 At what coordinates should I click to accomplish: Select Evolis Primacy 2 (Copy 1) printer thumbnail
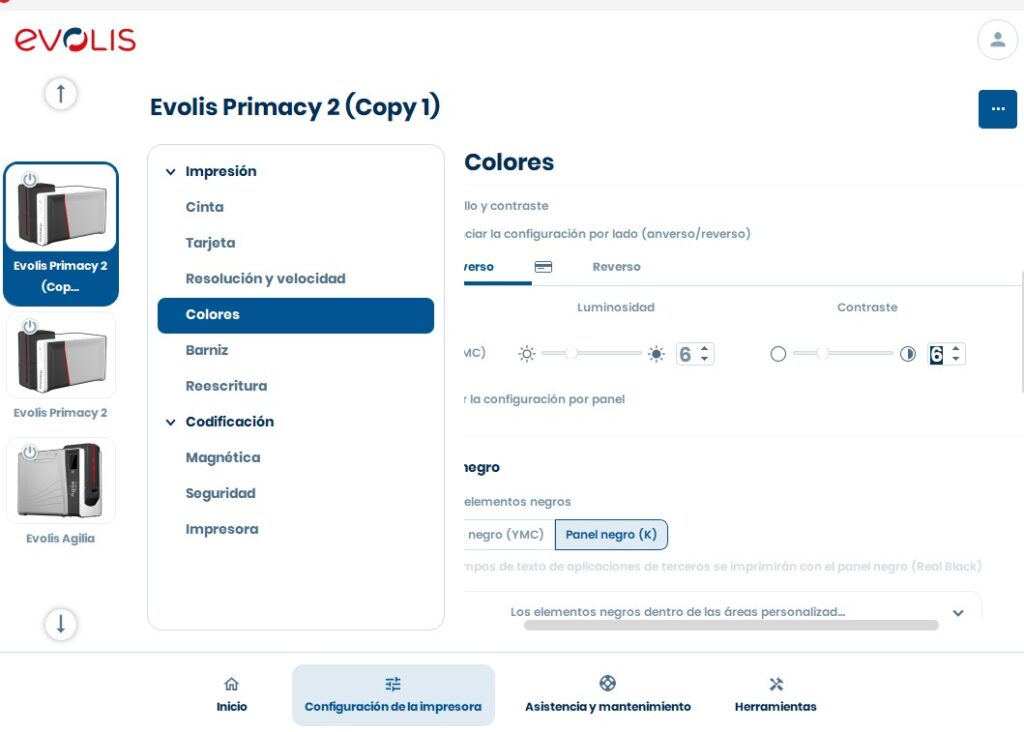click(x=61, y=234)
